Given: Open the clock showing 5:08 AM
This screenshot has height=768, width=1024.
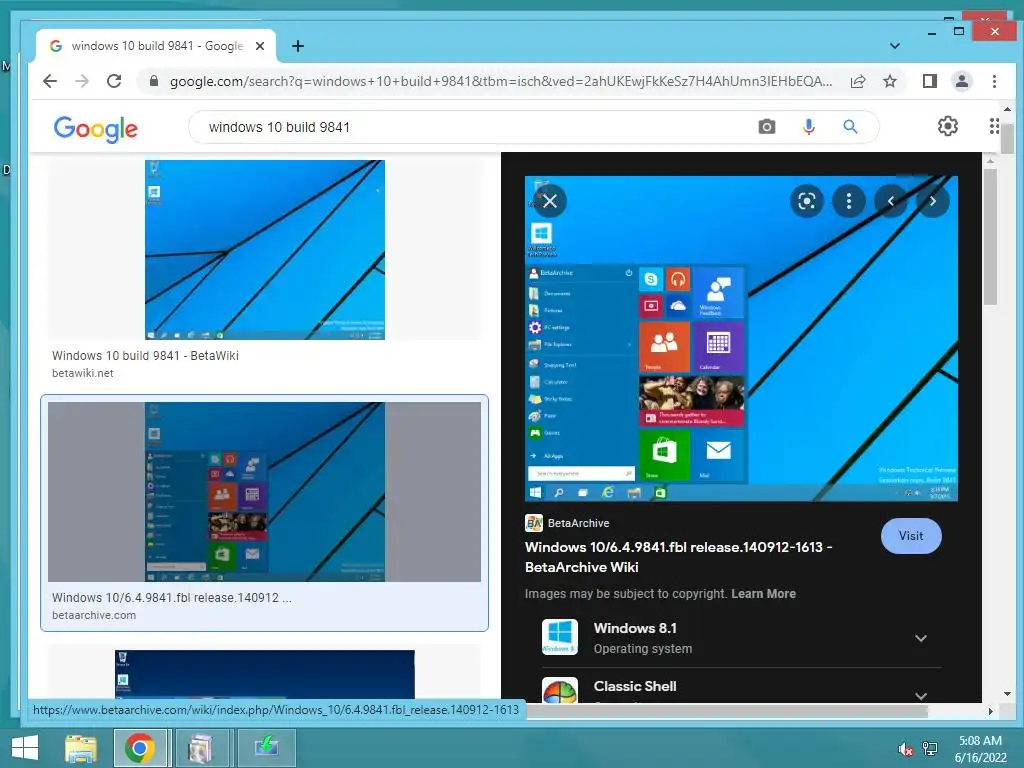Looking at the screenshot, I should pyautogui.click(x=980, y=749).
